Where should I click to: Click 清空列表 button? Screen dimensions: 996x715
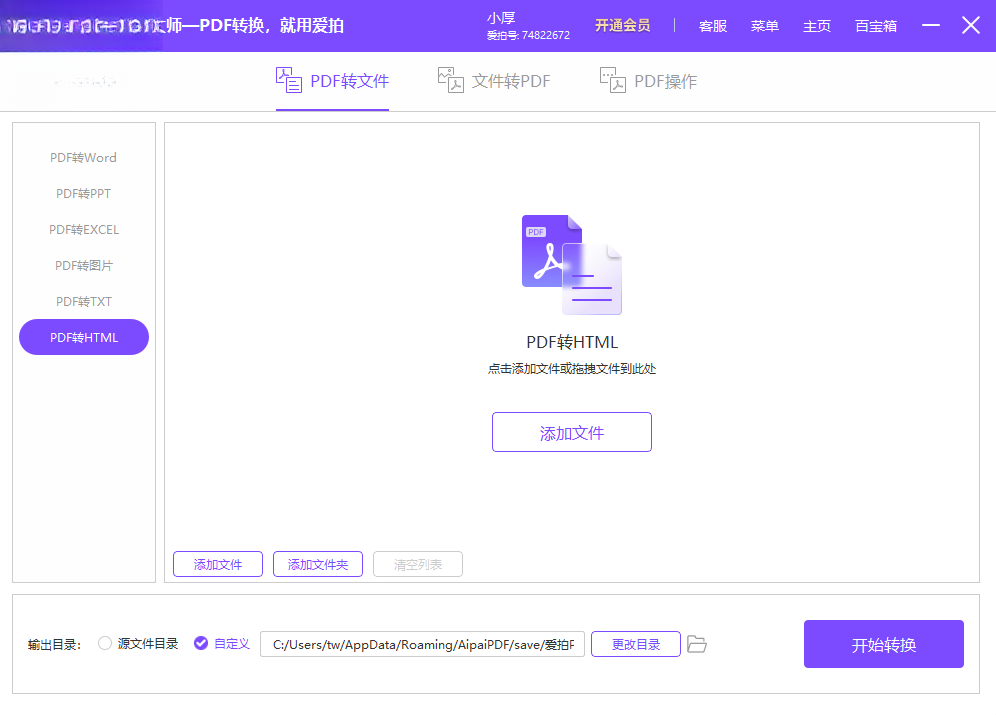pyautogui.click(x=418, y=564)
